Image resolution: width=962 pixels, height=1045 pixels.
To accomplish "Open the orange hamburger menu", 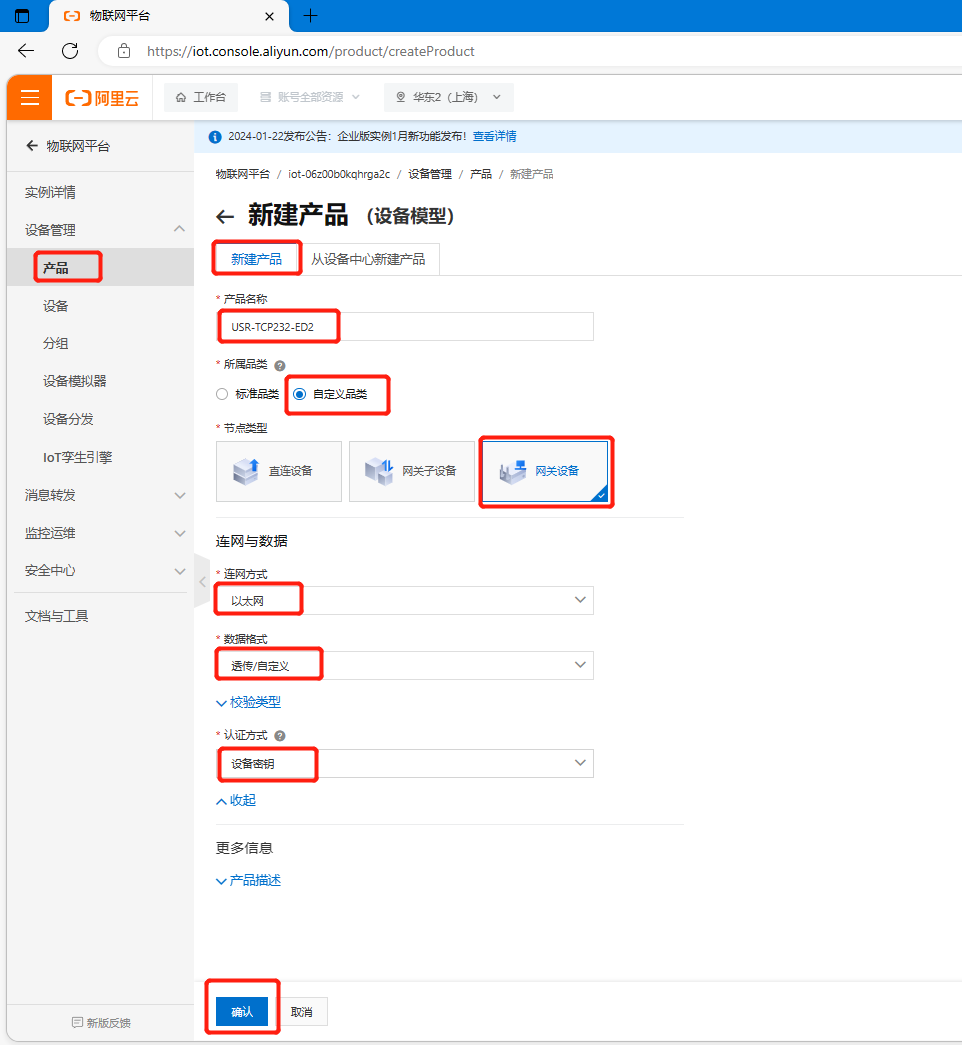I will 29,98.
